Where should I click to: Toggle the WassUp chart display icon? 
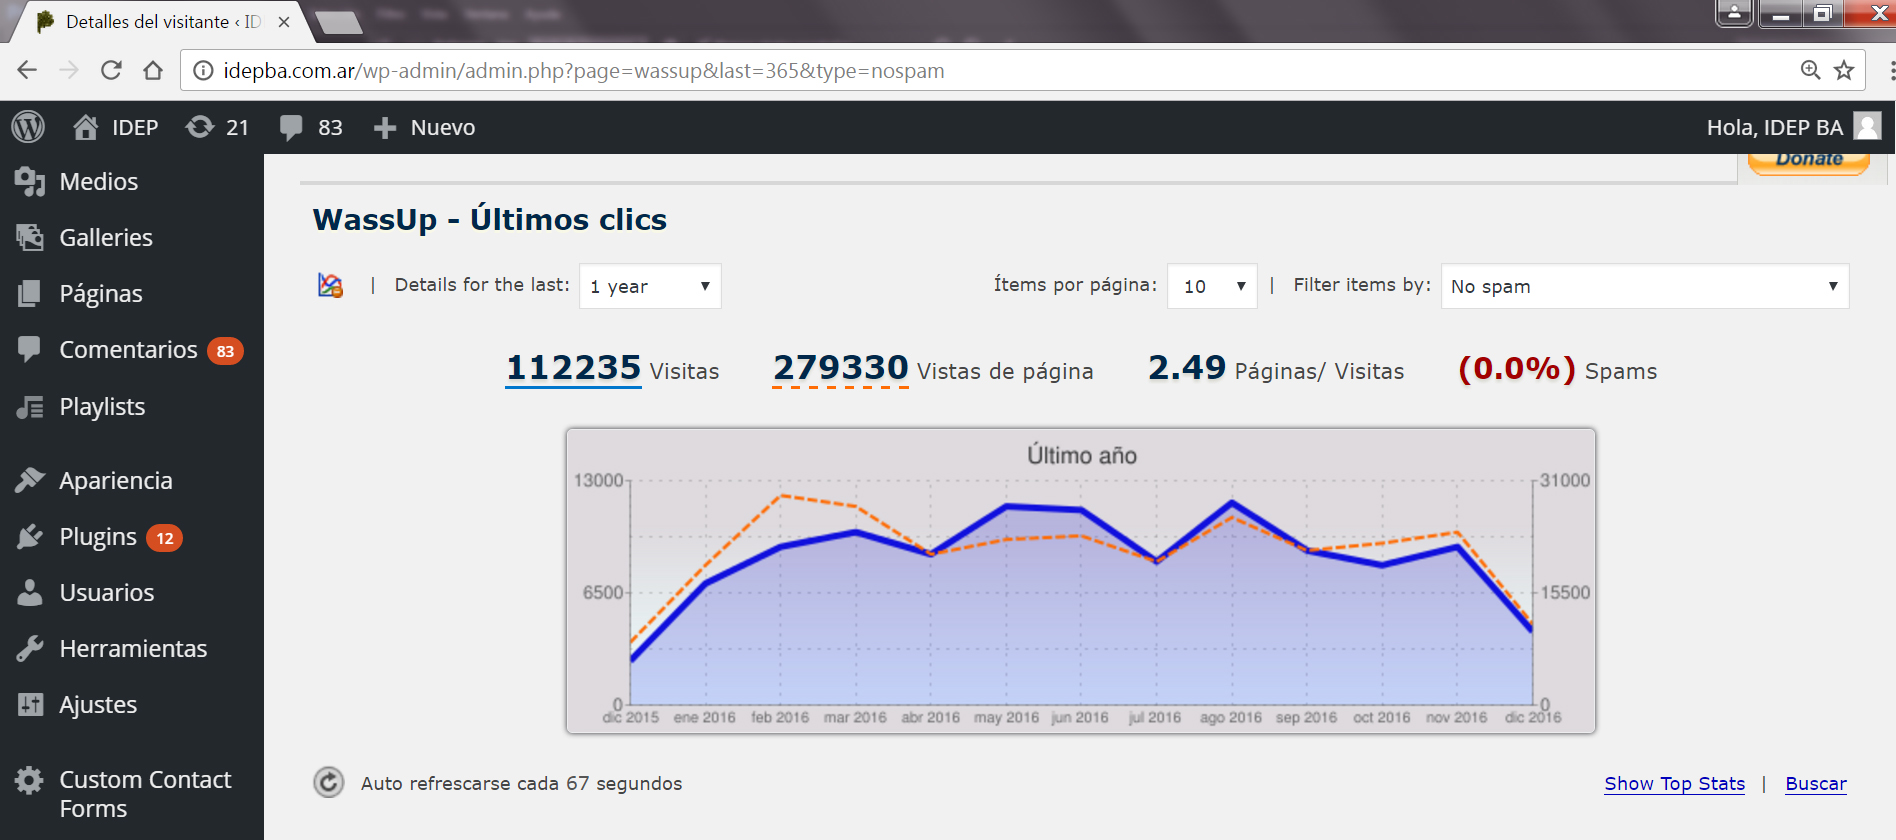coord(330,285)
